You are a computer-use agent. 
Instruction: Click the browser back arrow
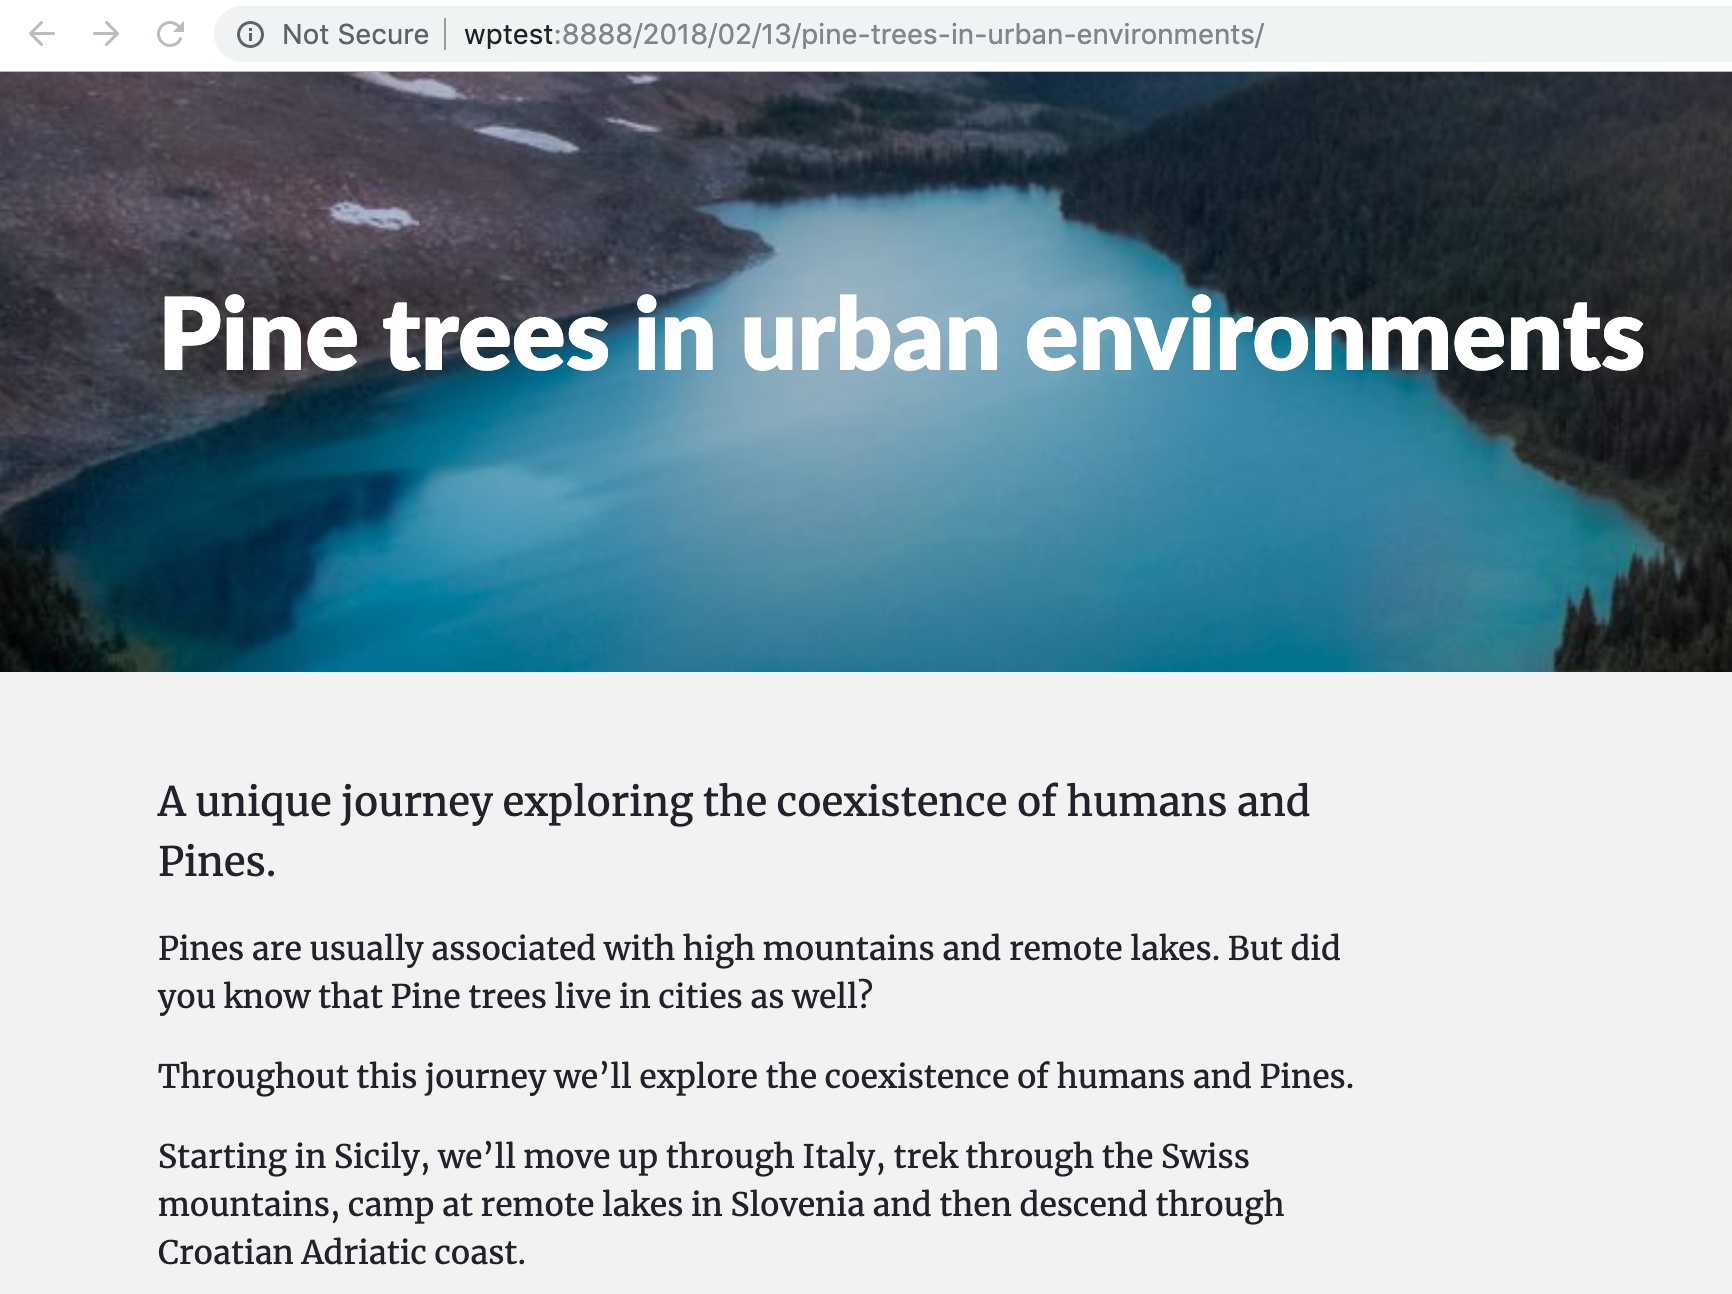click(42, 34)
